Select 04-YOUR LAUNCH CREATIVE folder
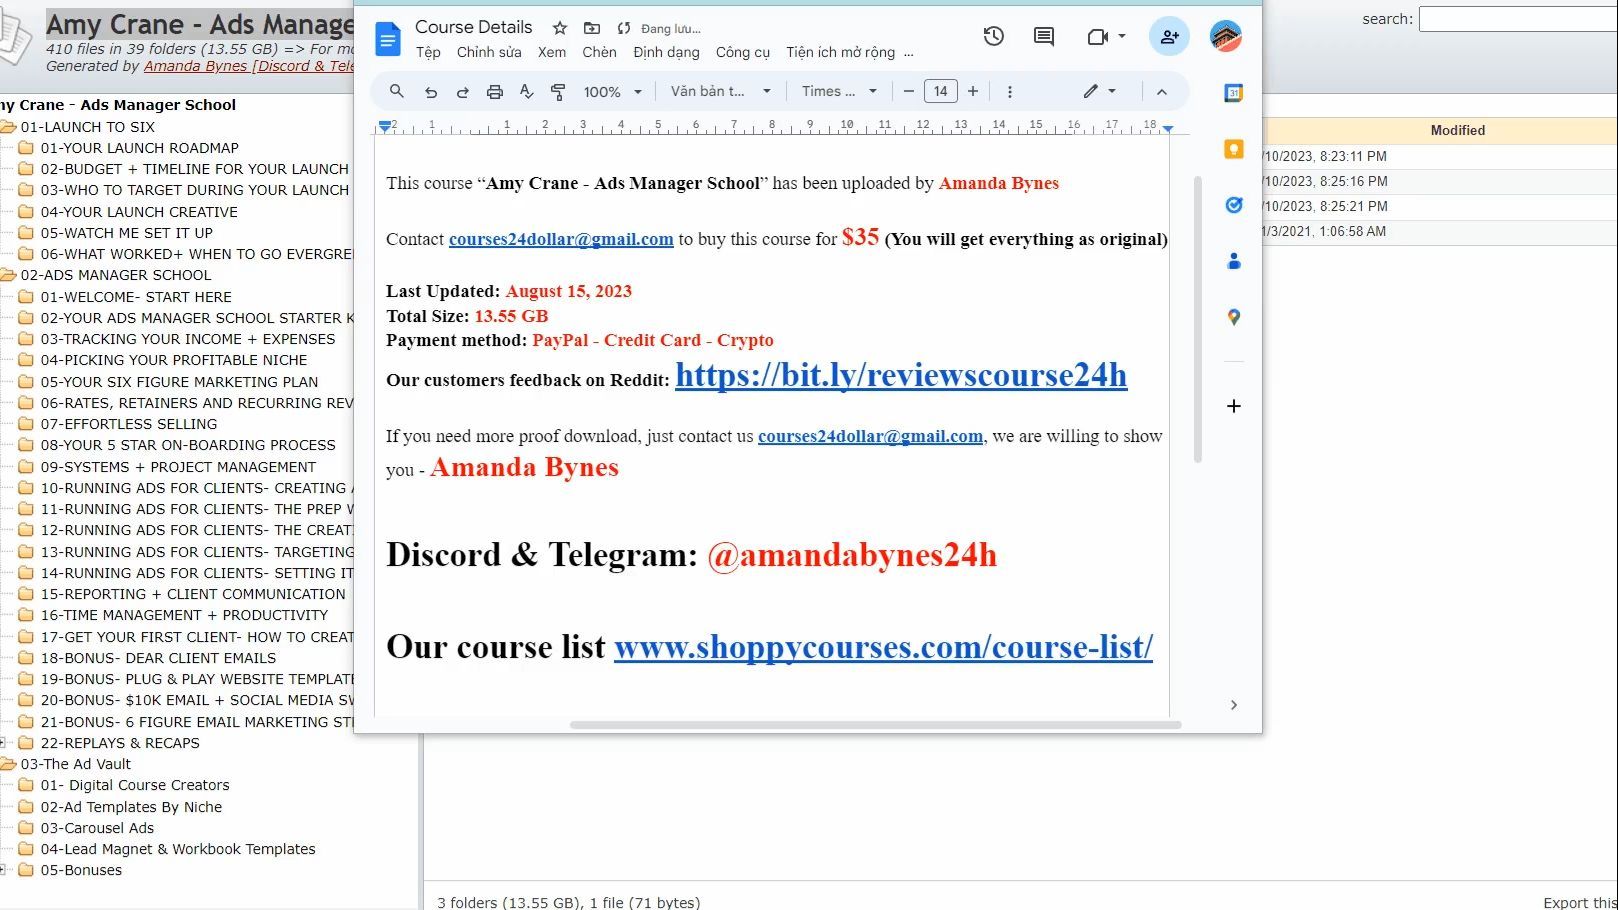1618x910 pixels. 139,212
